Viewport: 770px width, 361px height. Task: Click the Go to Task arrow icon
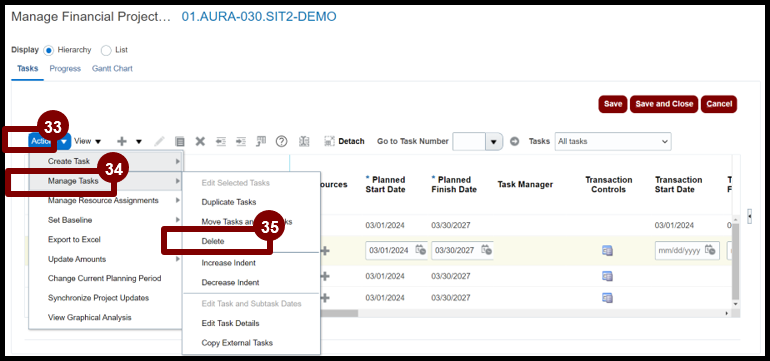(514, 141)
